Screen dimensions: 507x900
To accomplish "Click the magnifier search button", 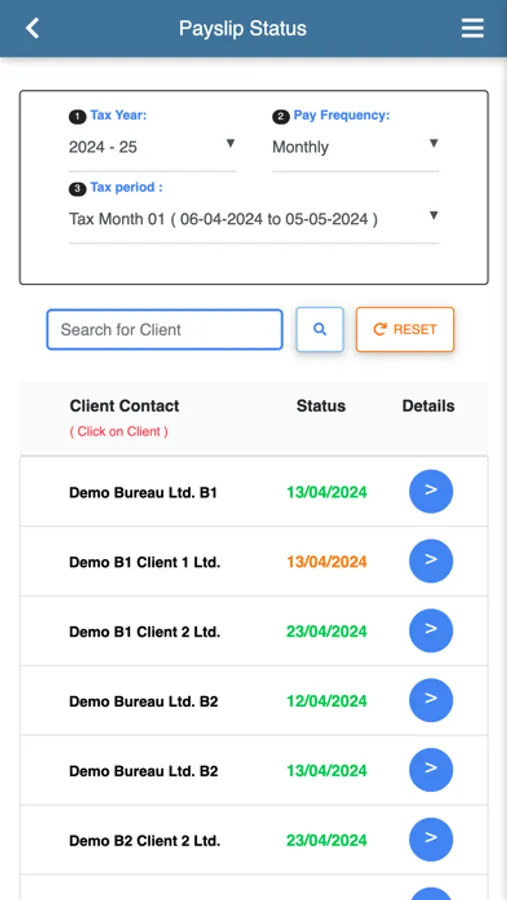I will pyautogui.click(x=320, y=329).
